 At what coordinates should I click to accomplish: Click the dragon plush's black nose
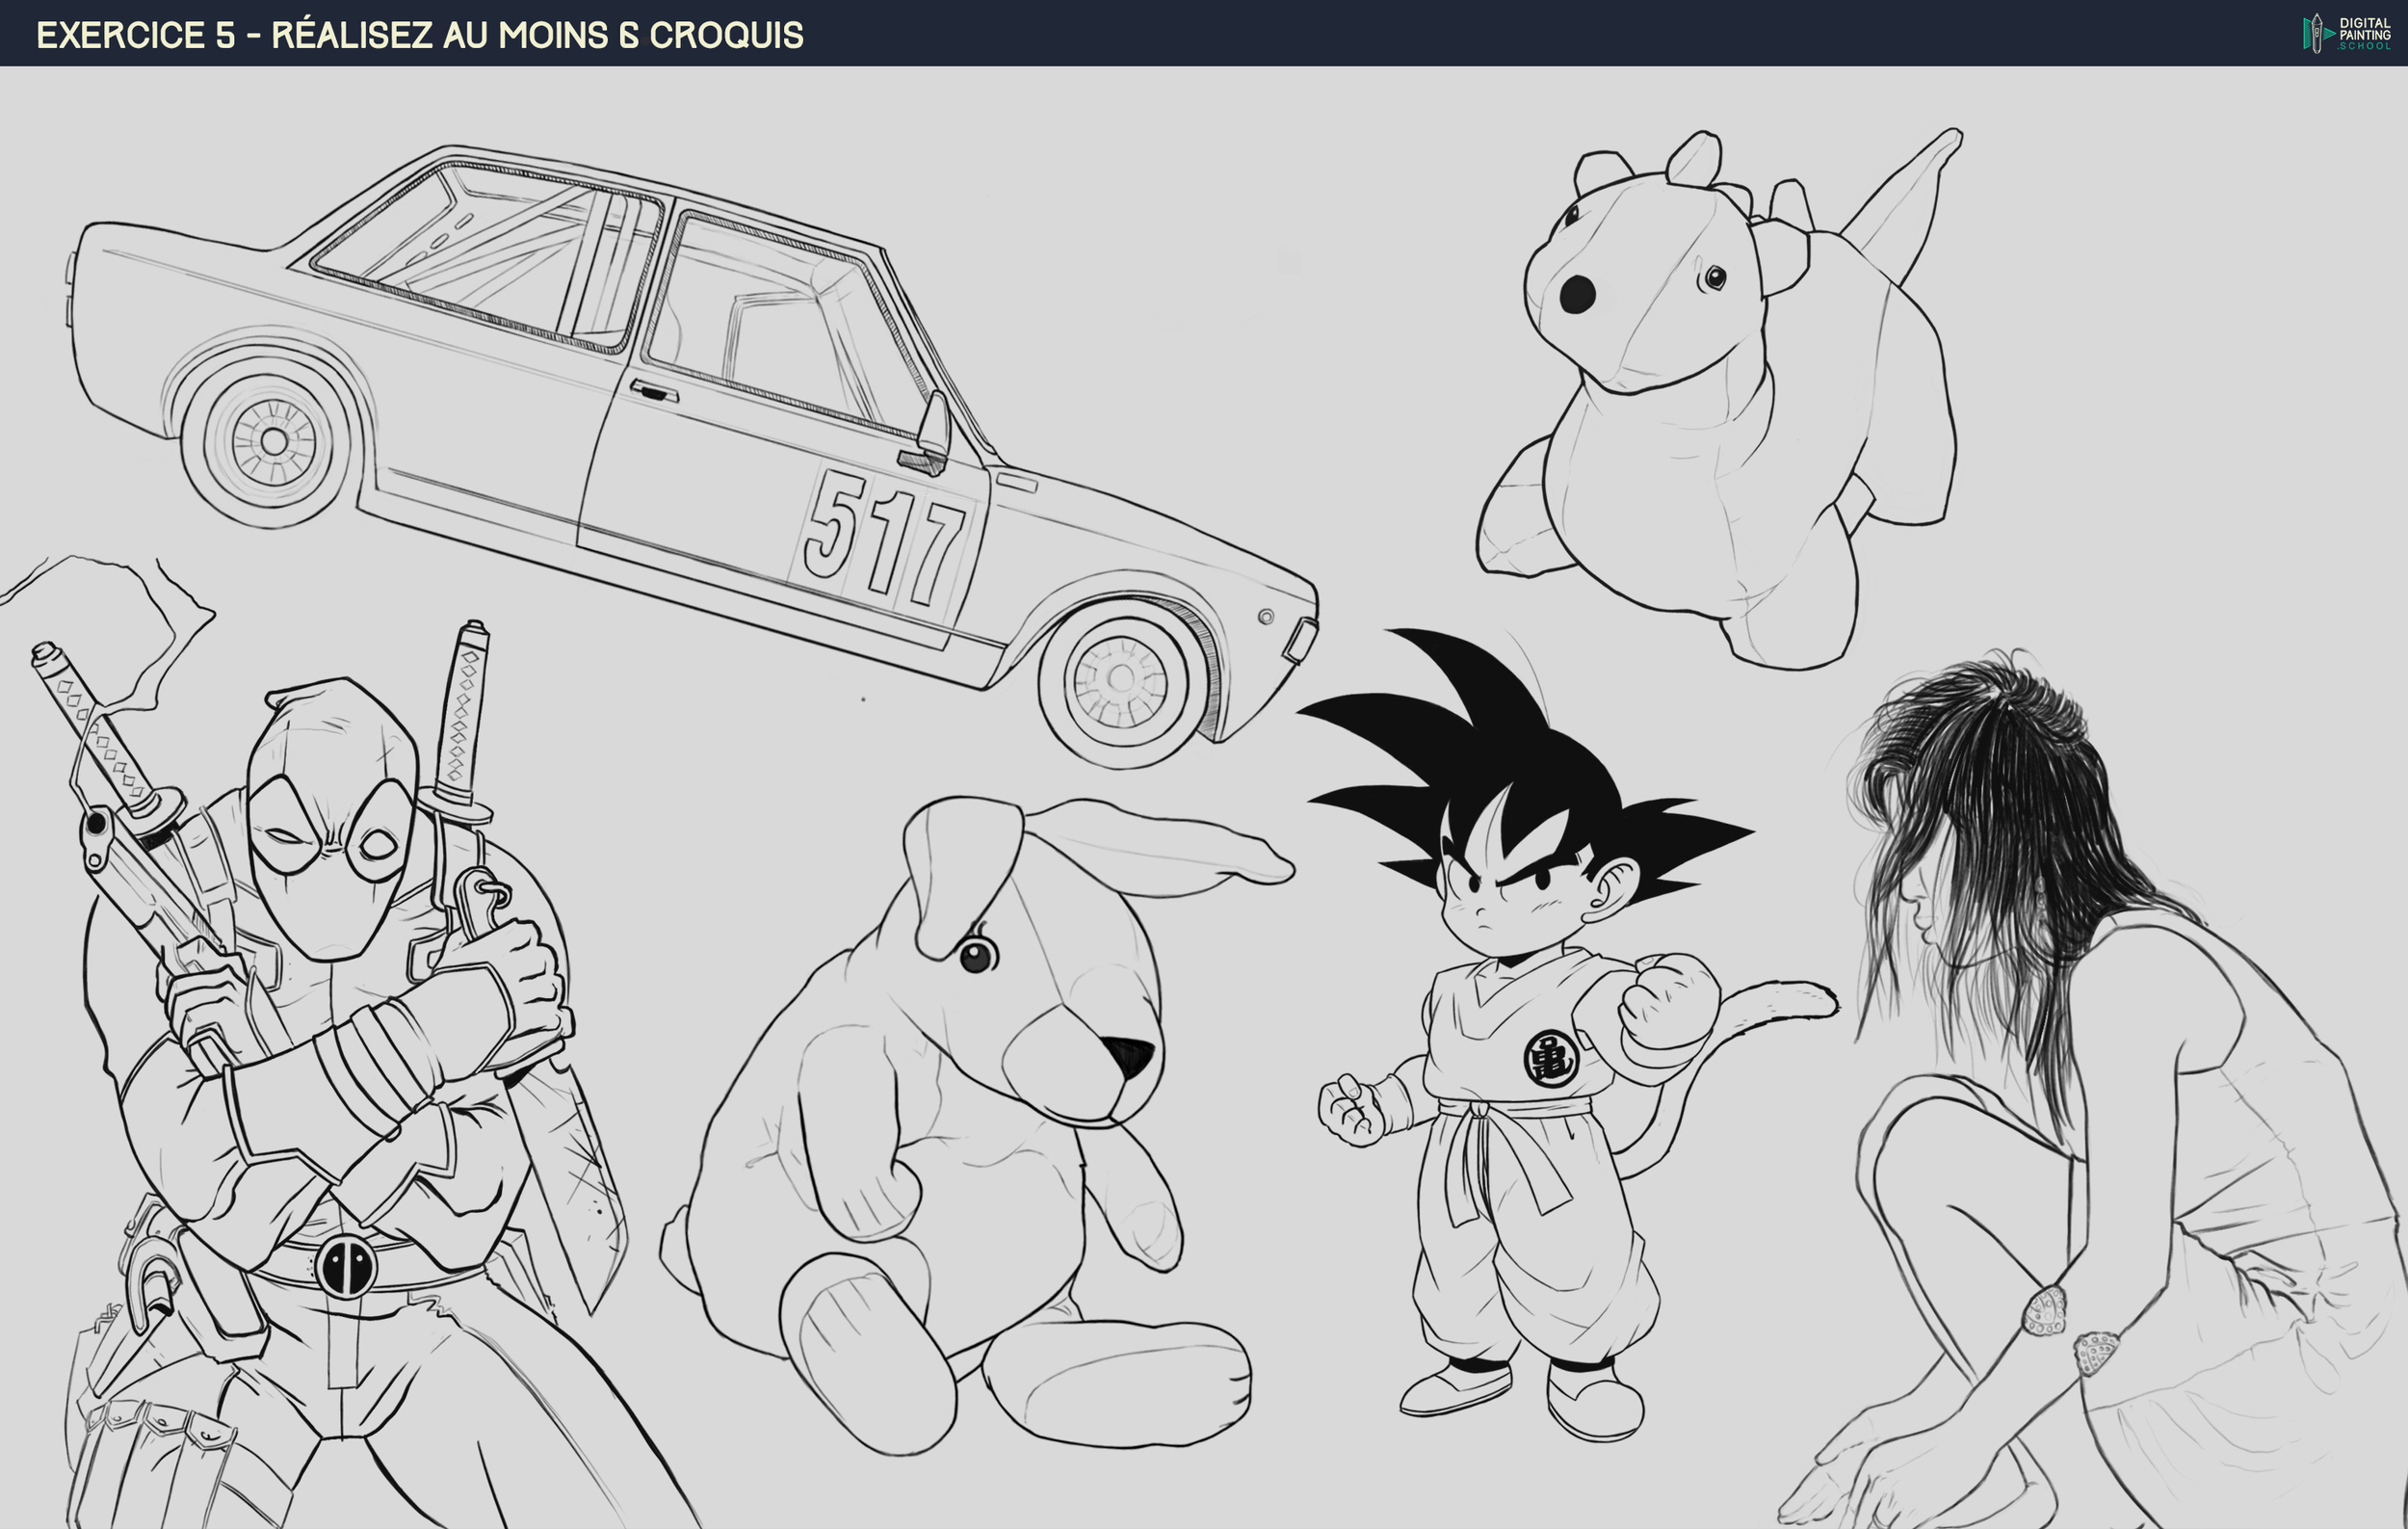click(x=1577, y=294)
